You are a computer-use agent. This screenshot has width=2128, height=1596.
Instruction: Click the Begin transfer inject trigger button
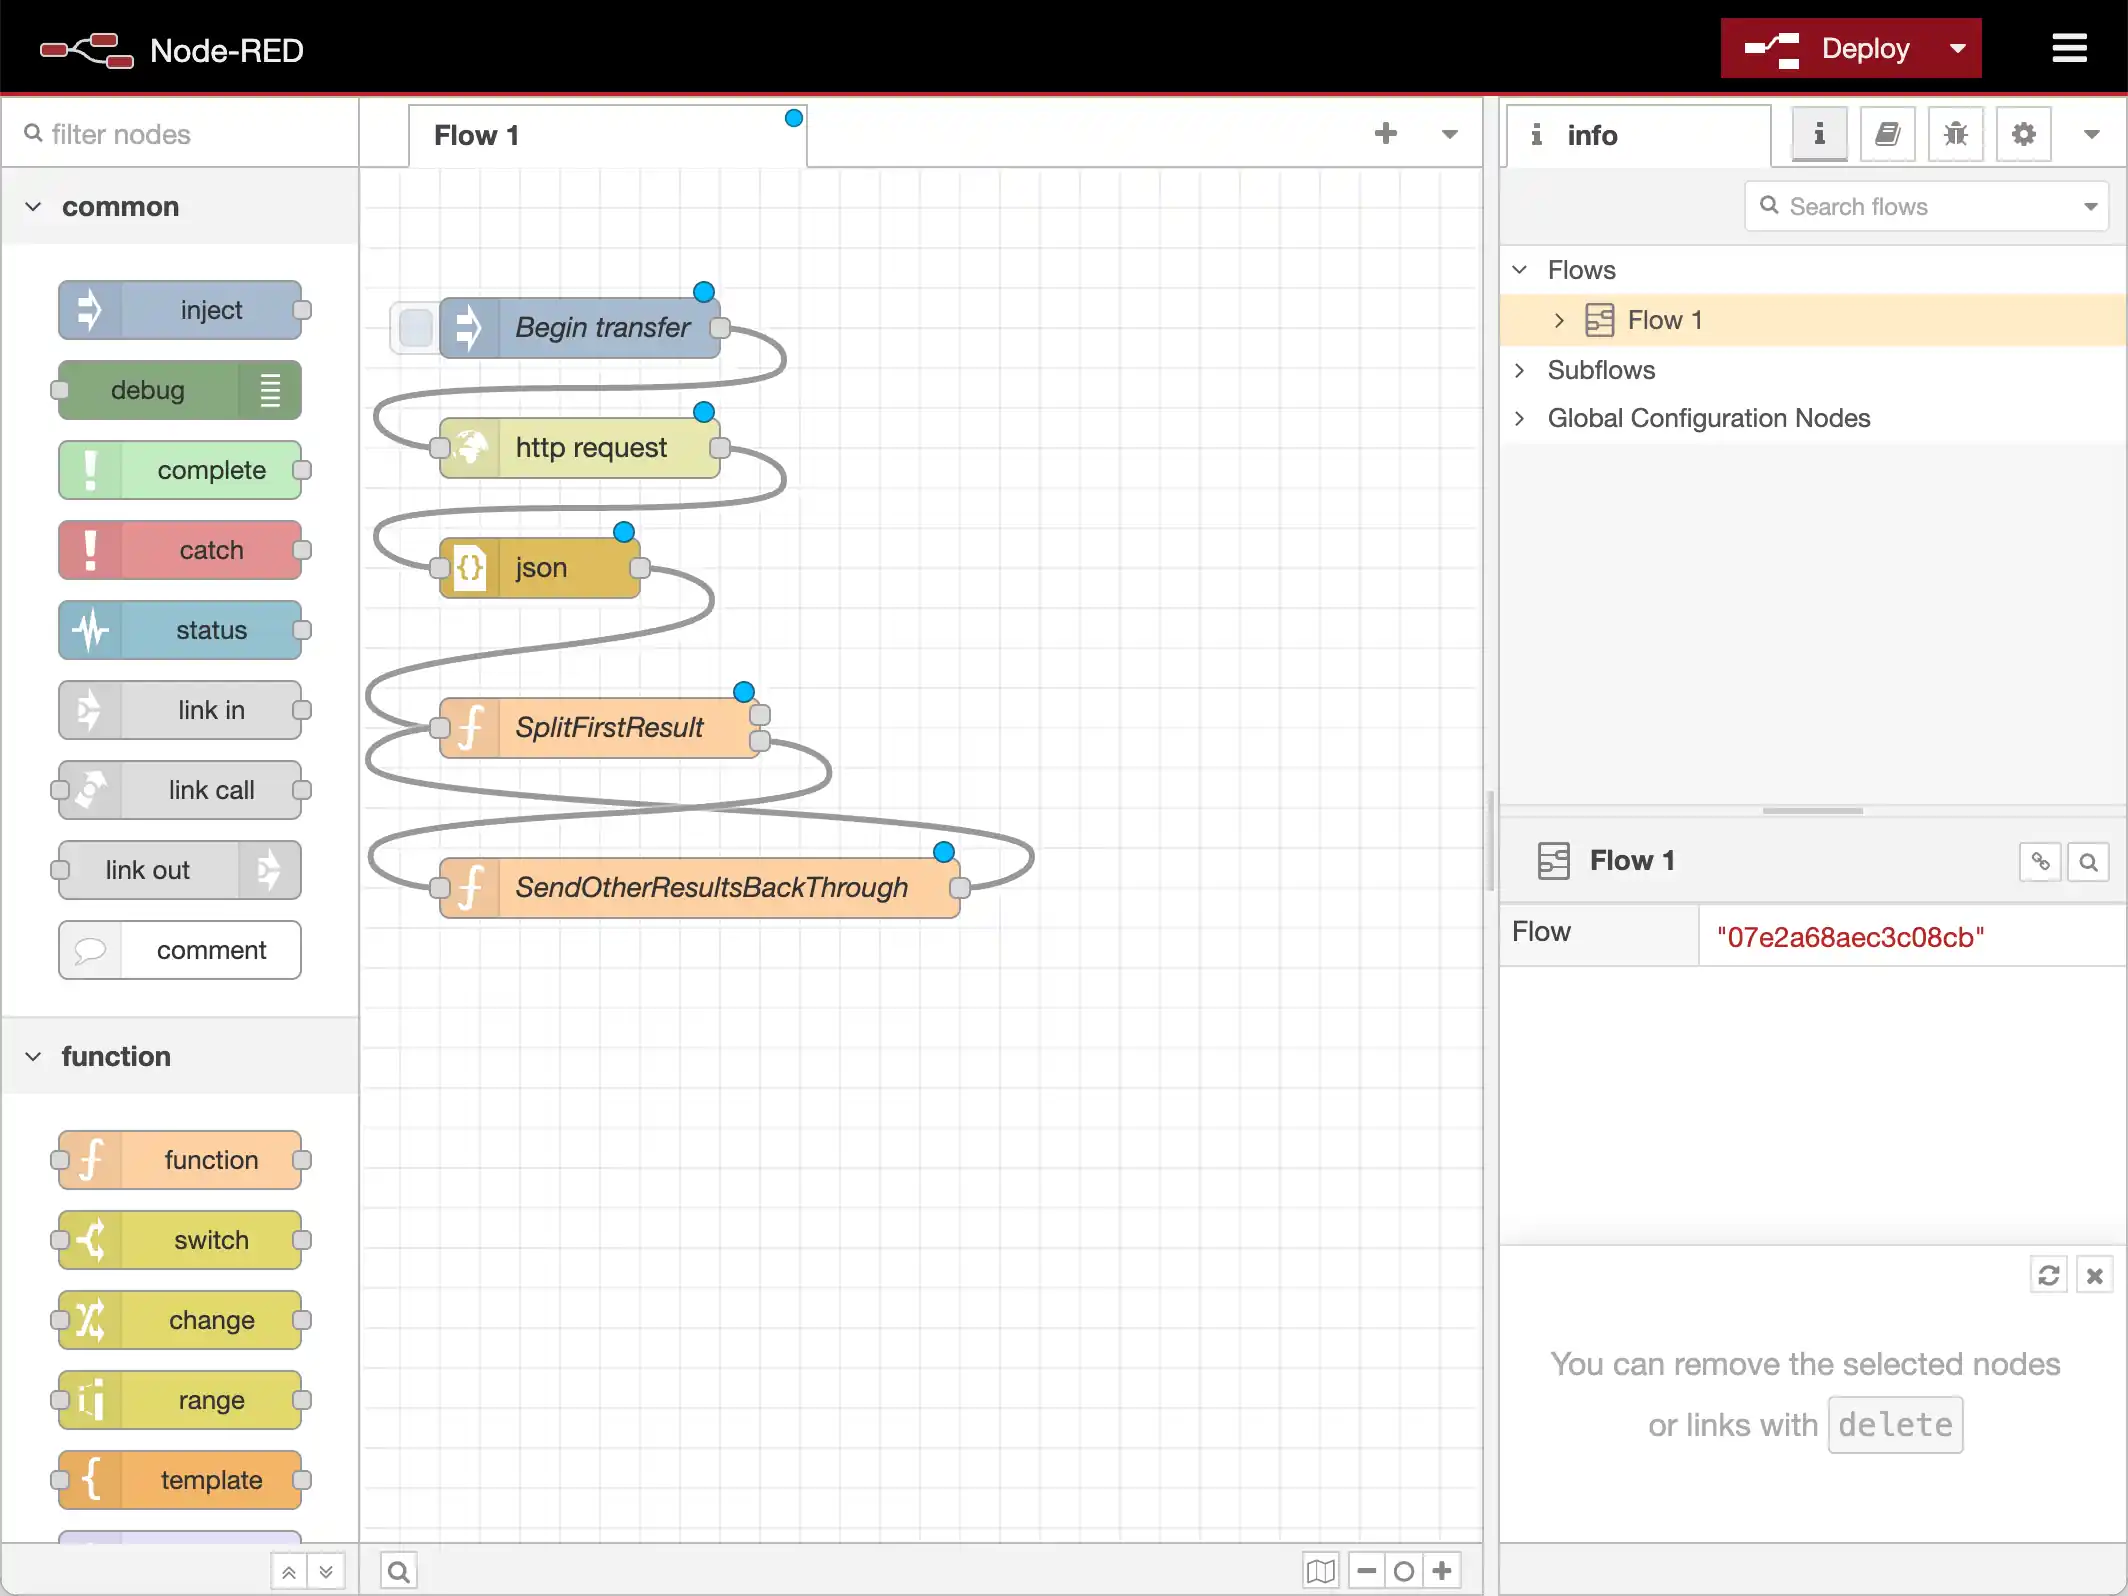[415, 328]
